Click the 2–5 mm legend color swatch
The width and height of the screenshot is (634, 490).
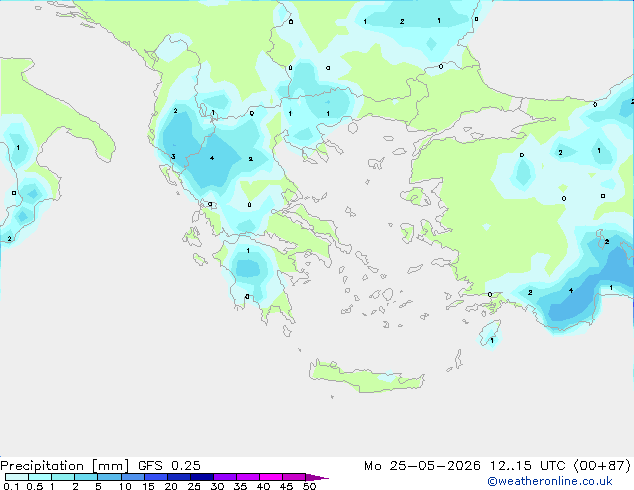coord(86,477)
